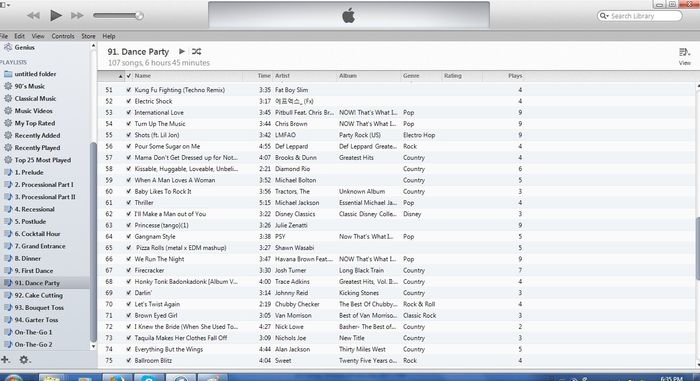This screenshot has width=700, height=381.
Task: Select the On-The-Go 1 playlist
Action: pyautogui.click(x=33, y=332)
